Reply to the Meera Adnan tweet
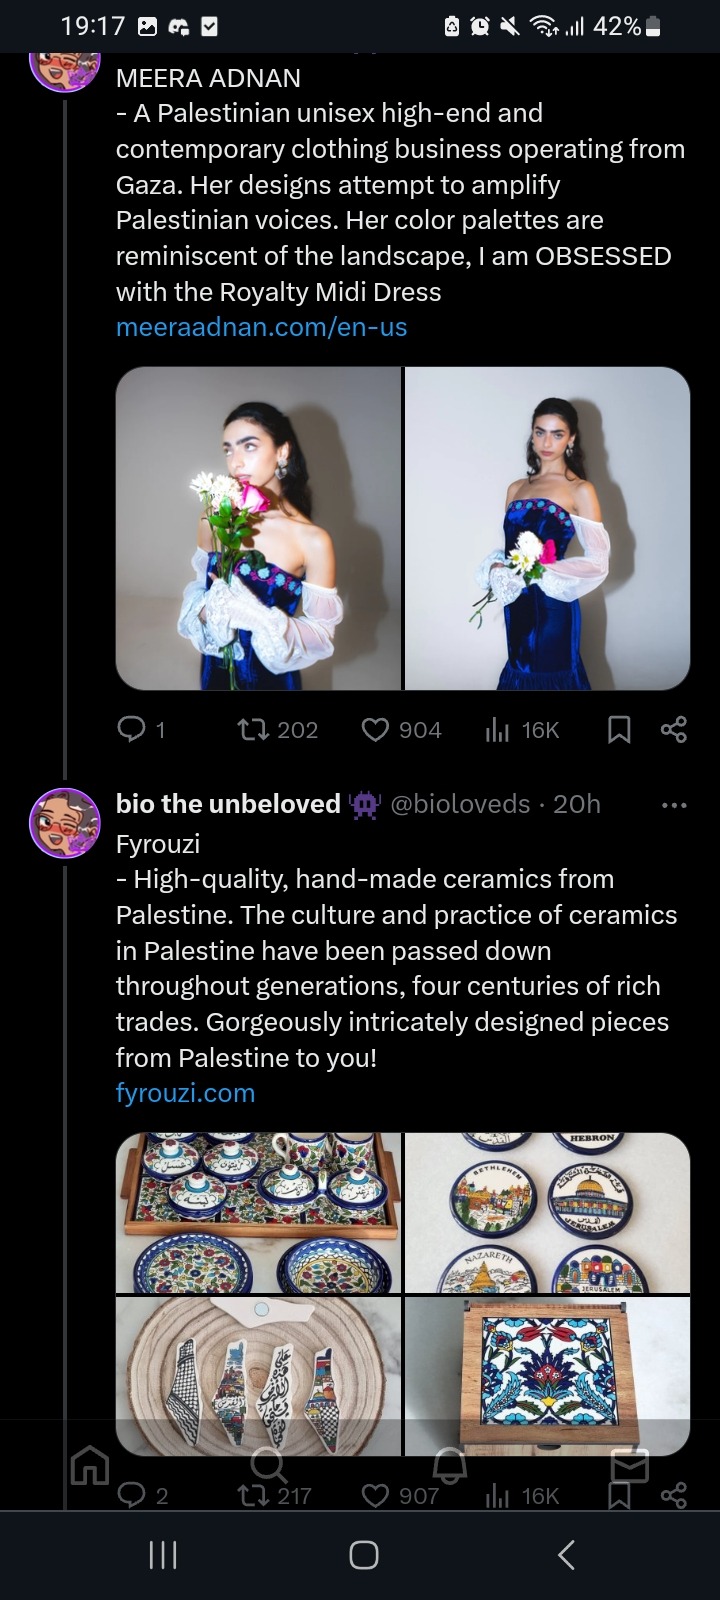 133,730
